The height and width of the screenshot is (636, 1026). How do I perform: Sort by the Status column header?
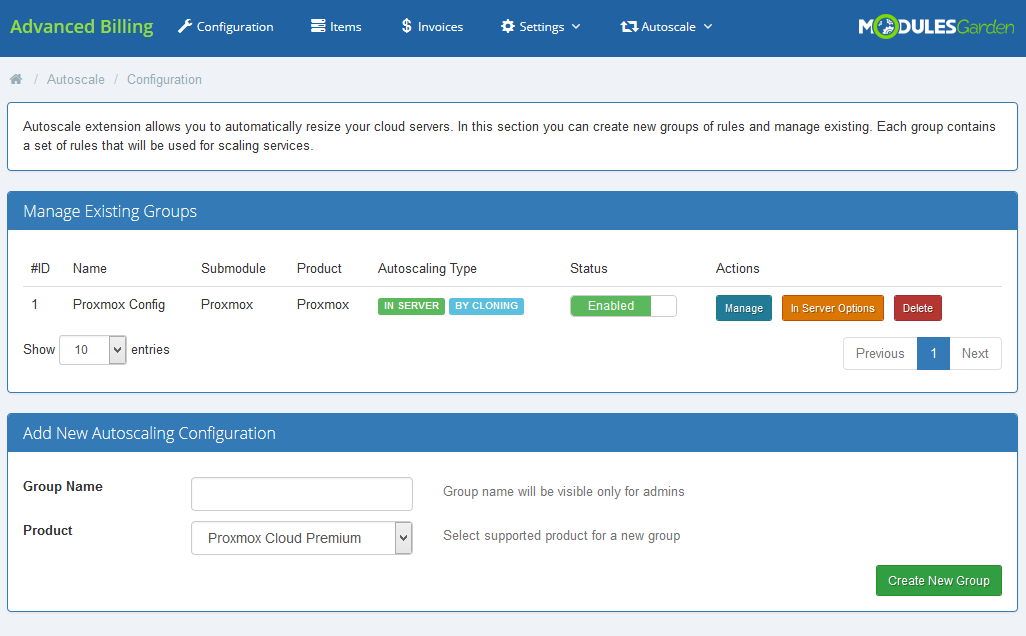tap(589, 268)
